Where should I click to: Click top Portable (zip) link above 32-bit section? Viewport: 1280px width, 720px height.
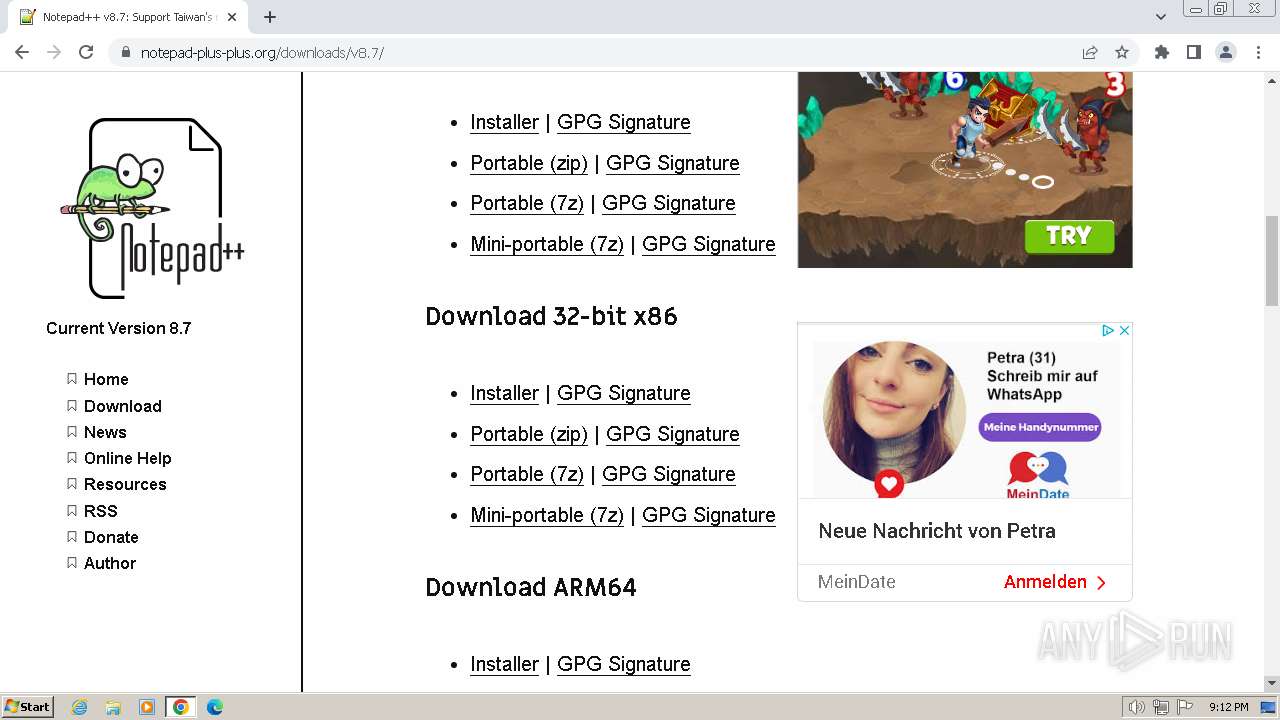point(529,163)
